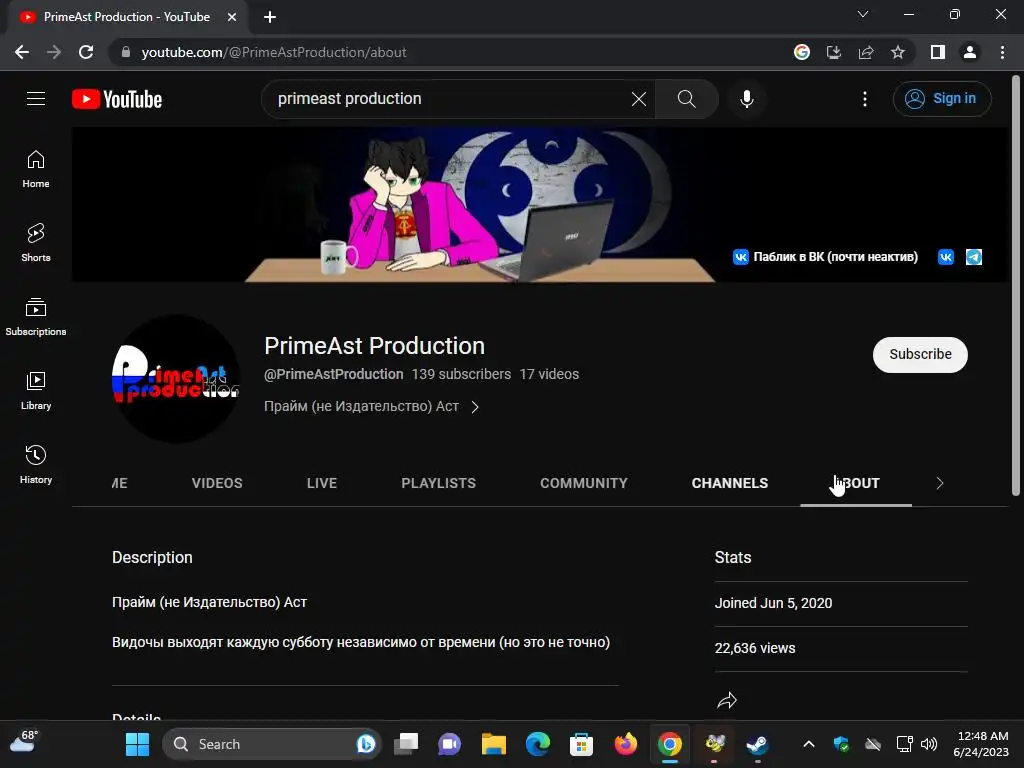The image size is (1024, 768).
Task: Switch to the Channels tab
Action: point(729,483)
